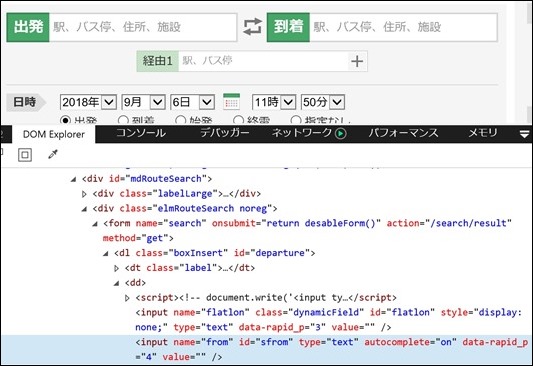Click the 到着 arrival input field
Image resolution: width=533 pixels, height=366 pixels.
click(403, 27)
